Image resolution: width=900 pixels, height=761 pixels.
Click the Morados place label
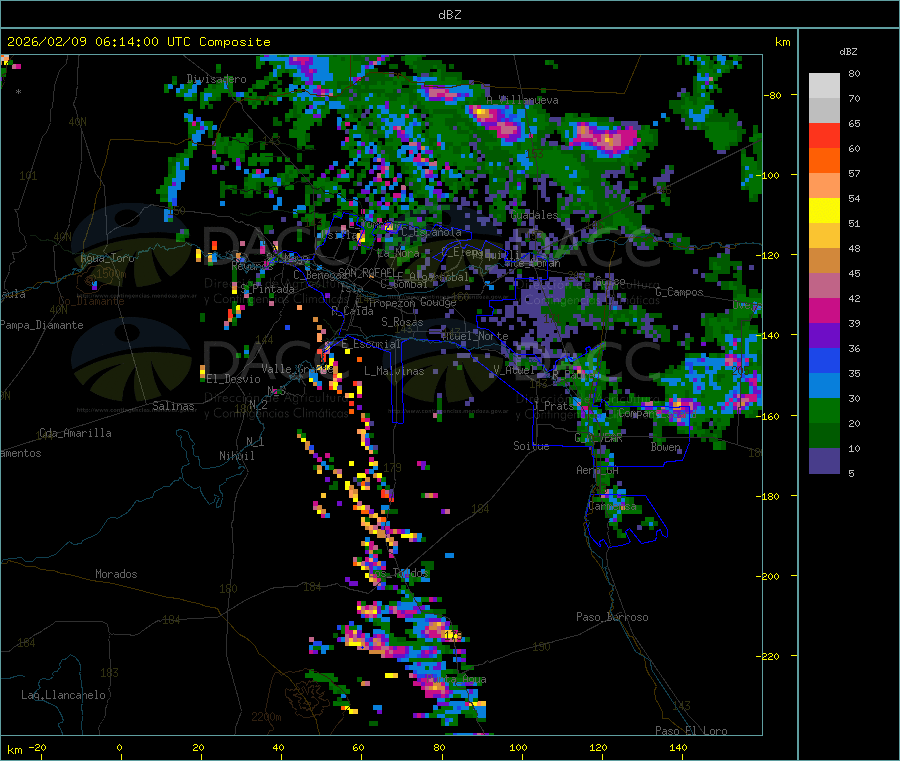(116, 574)
